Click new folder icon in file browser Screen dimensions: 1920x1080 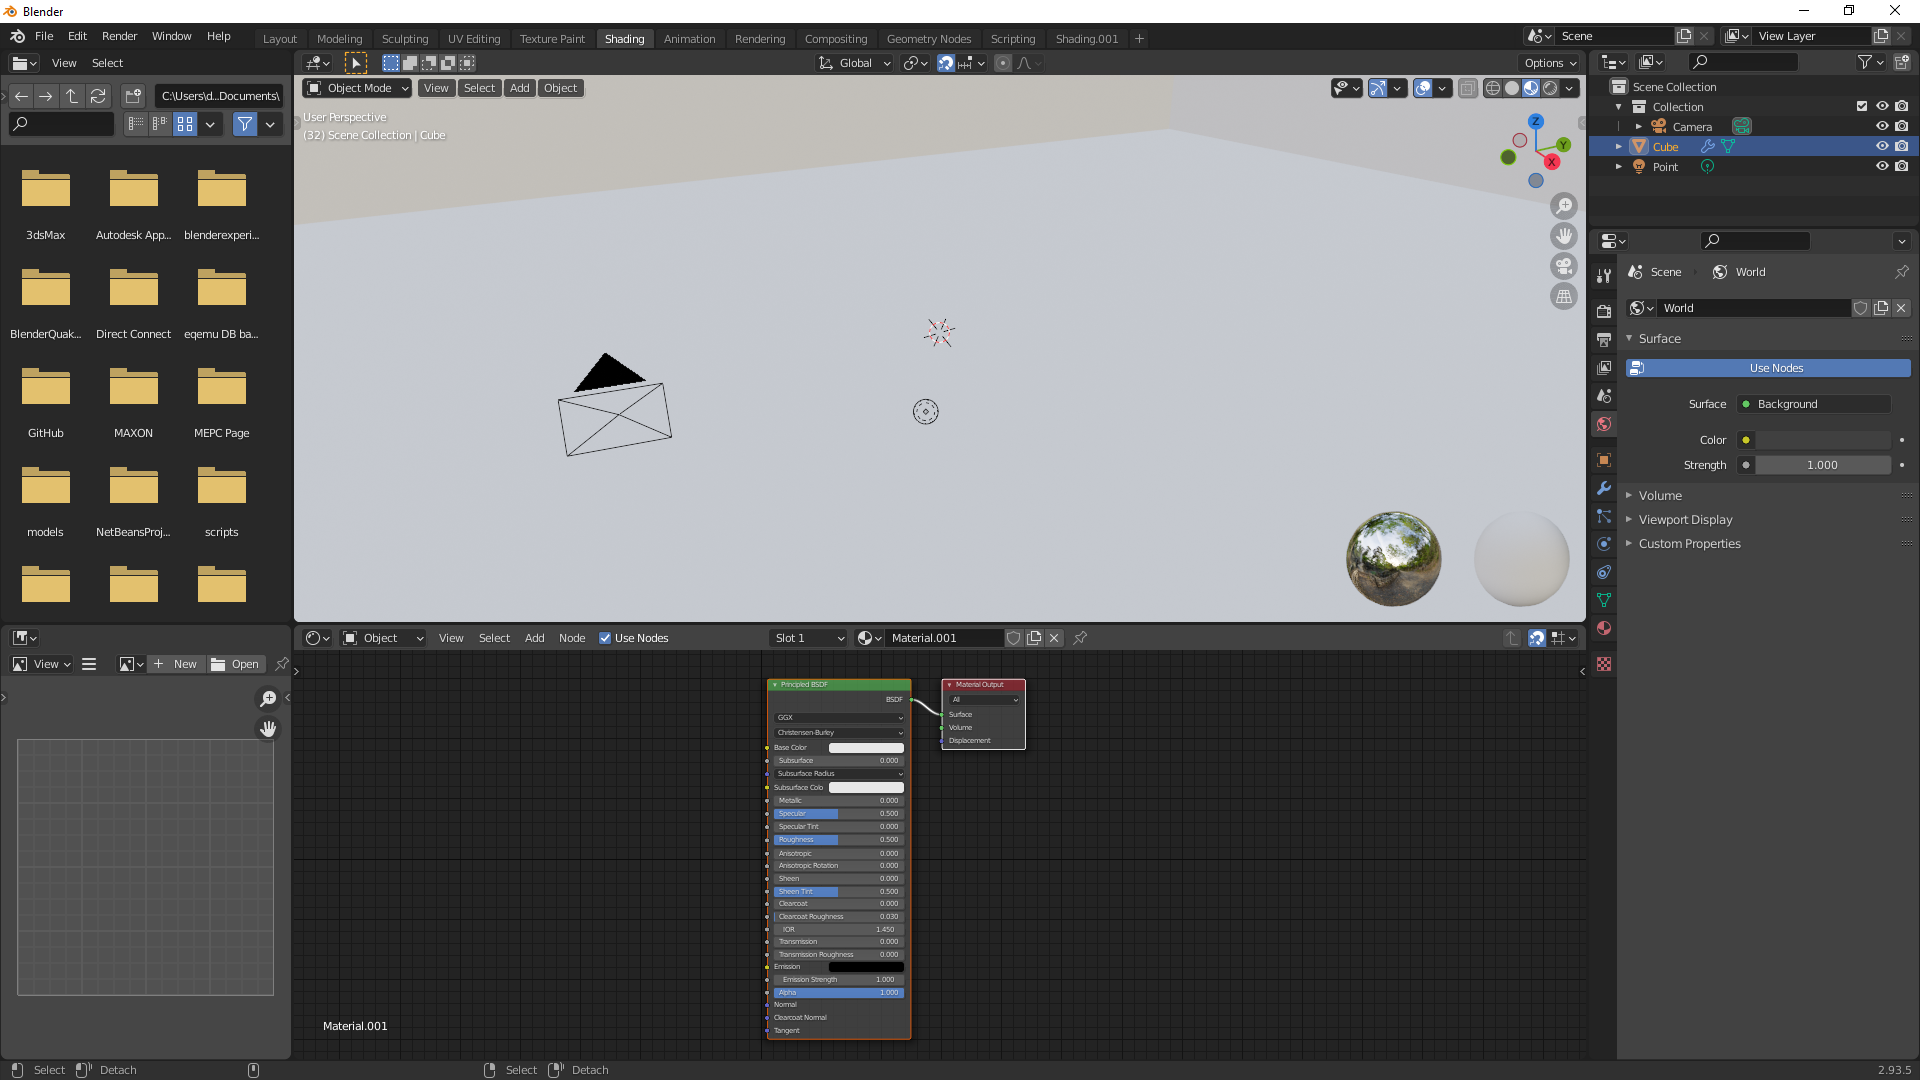pos(133,96)
